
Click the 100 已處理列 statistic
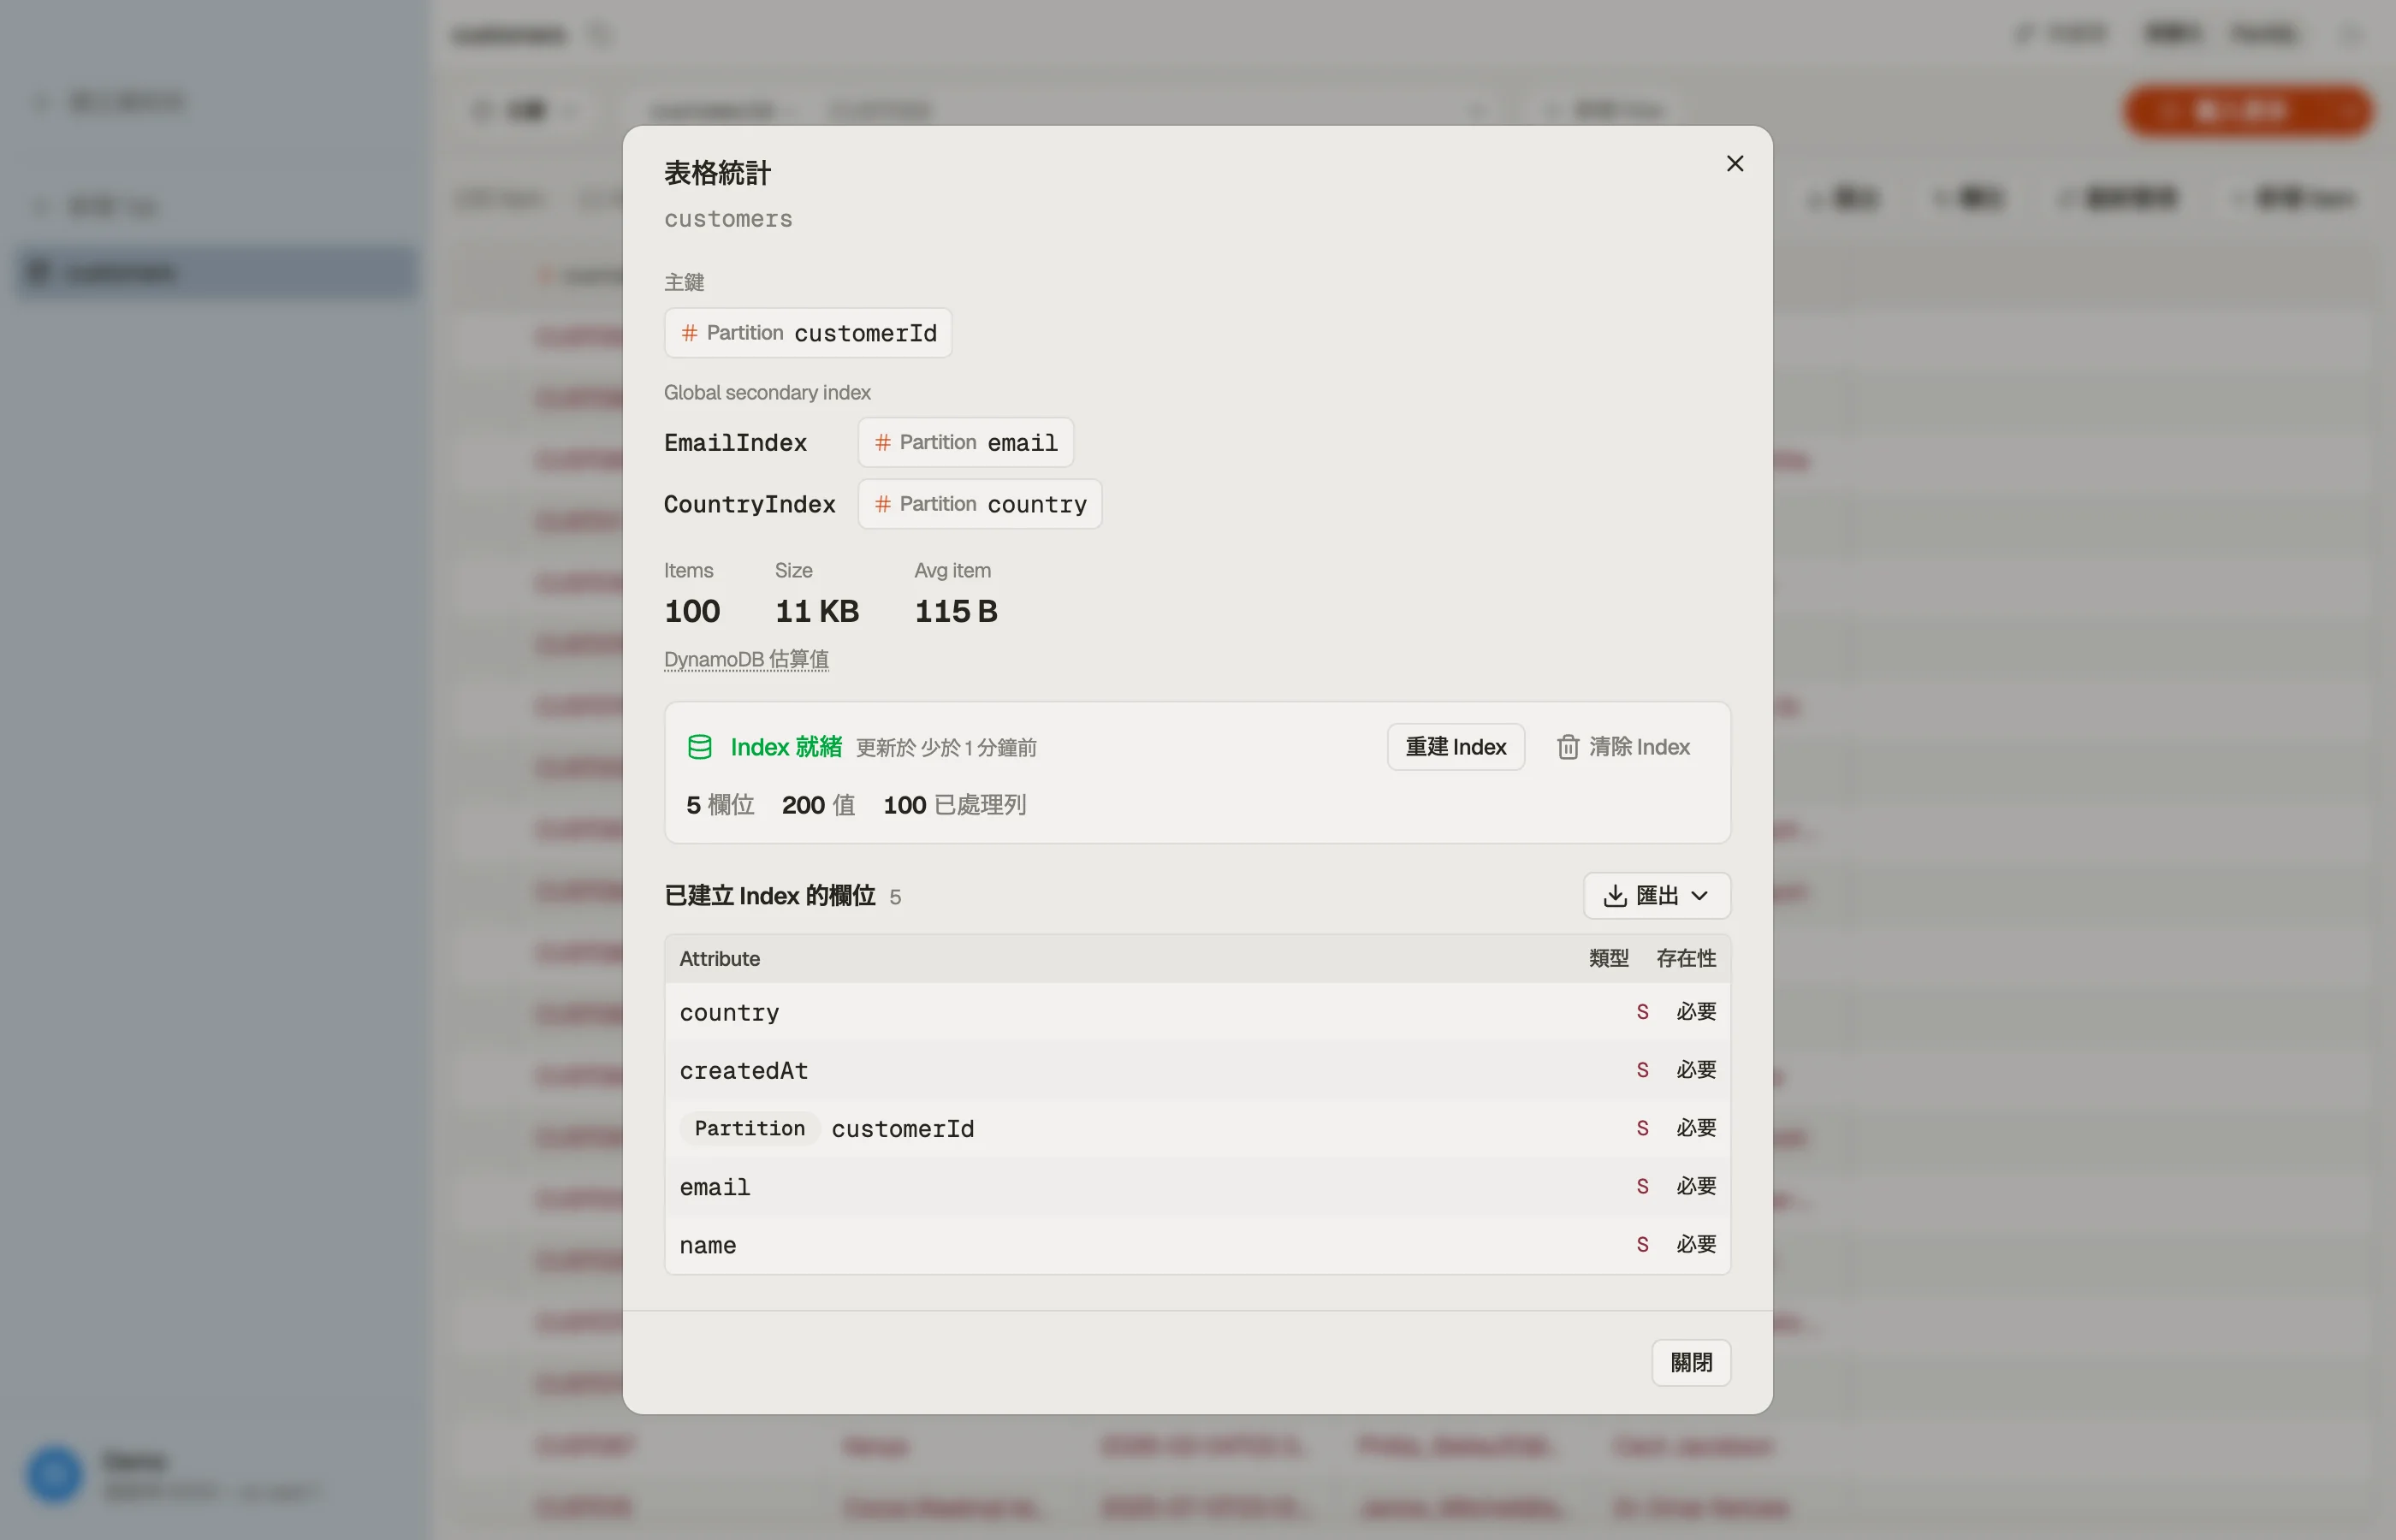point(954,805)
